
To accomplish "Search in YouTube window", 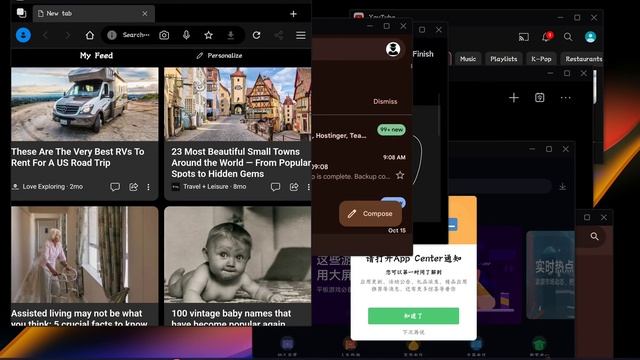I will (568, 37).
